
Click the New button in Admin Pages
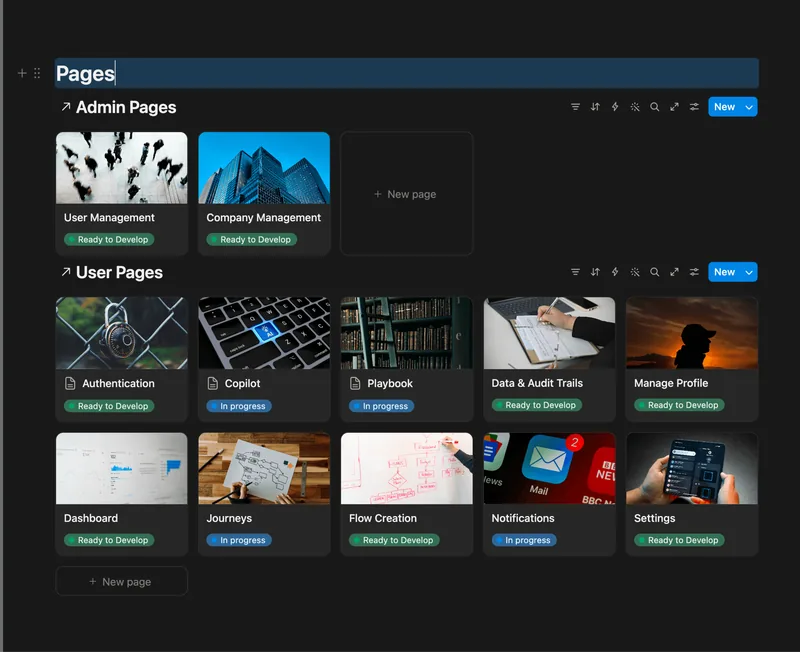(724, 107)
